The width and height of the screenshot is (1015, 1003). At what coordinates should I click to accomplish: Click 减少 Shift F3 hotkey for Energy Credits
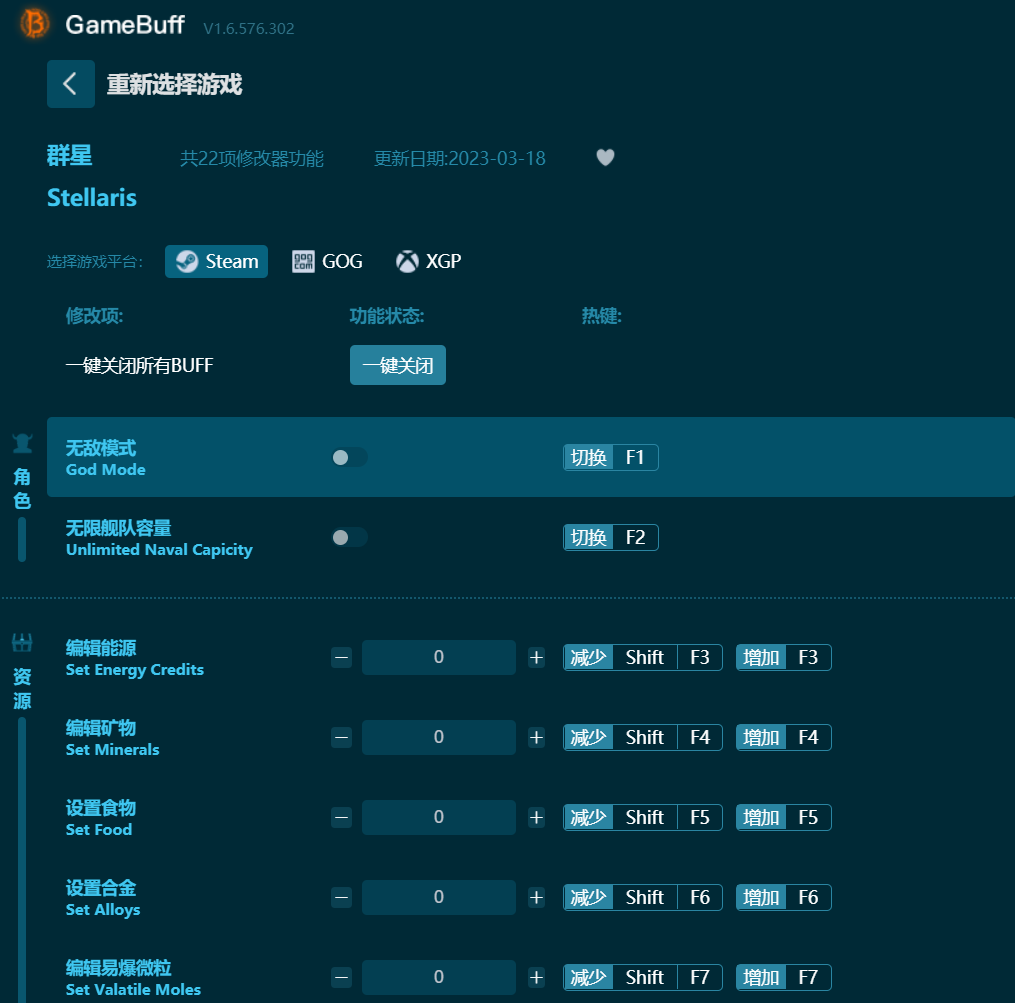point(643,658)
